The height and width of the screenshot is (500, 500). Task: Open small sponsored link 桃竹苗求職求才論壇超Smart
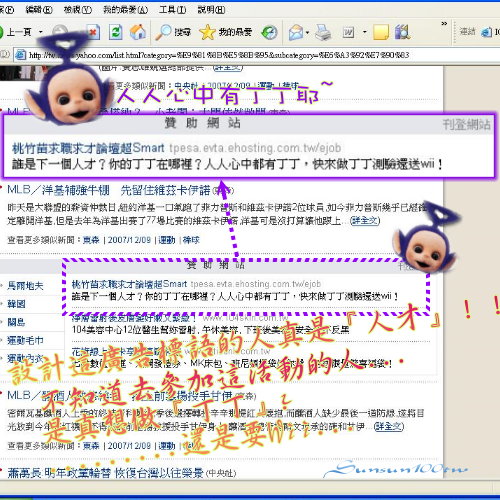(129, 284)
